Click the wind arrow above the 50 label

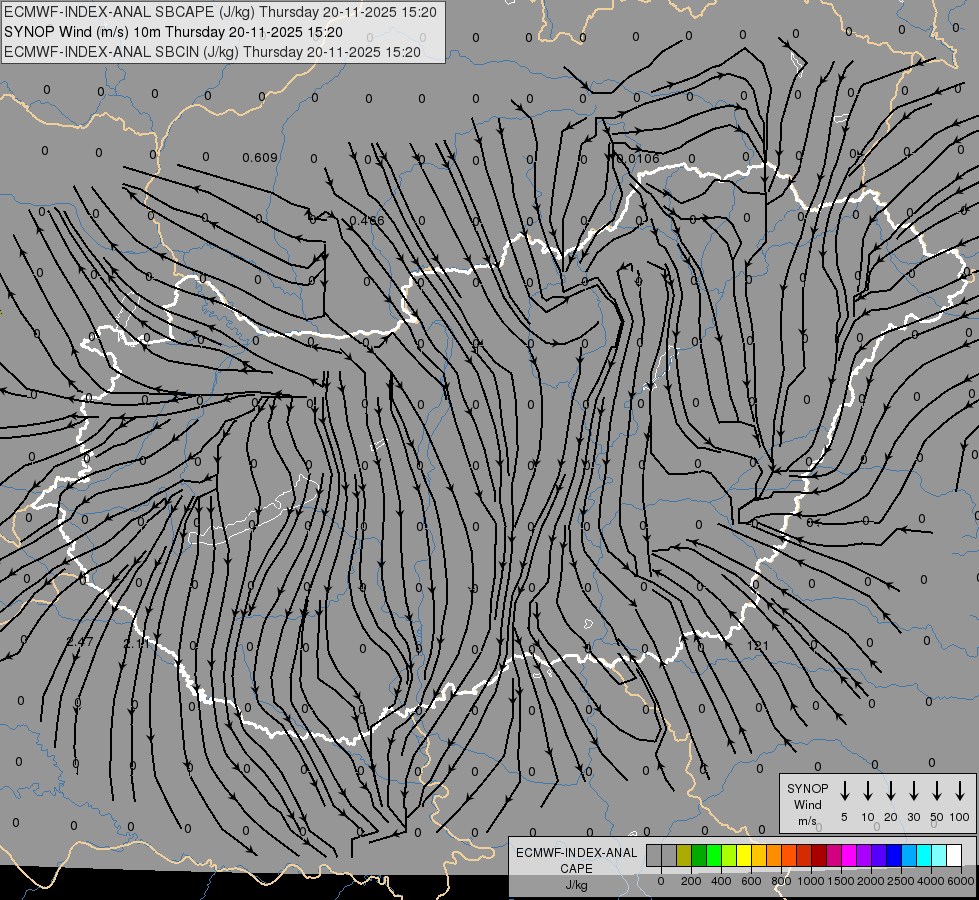937,791
